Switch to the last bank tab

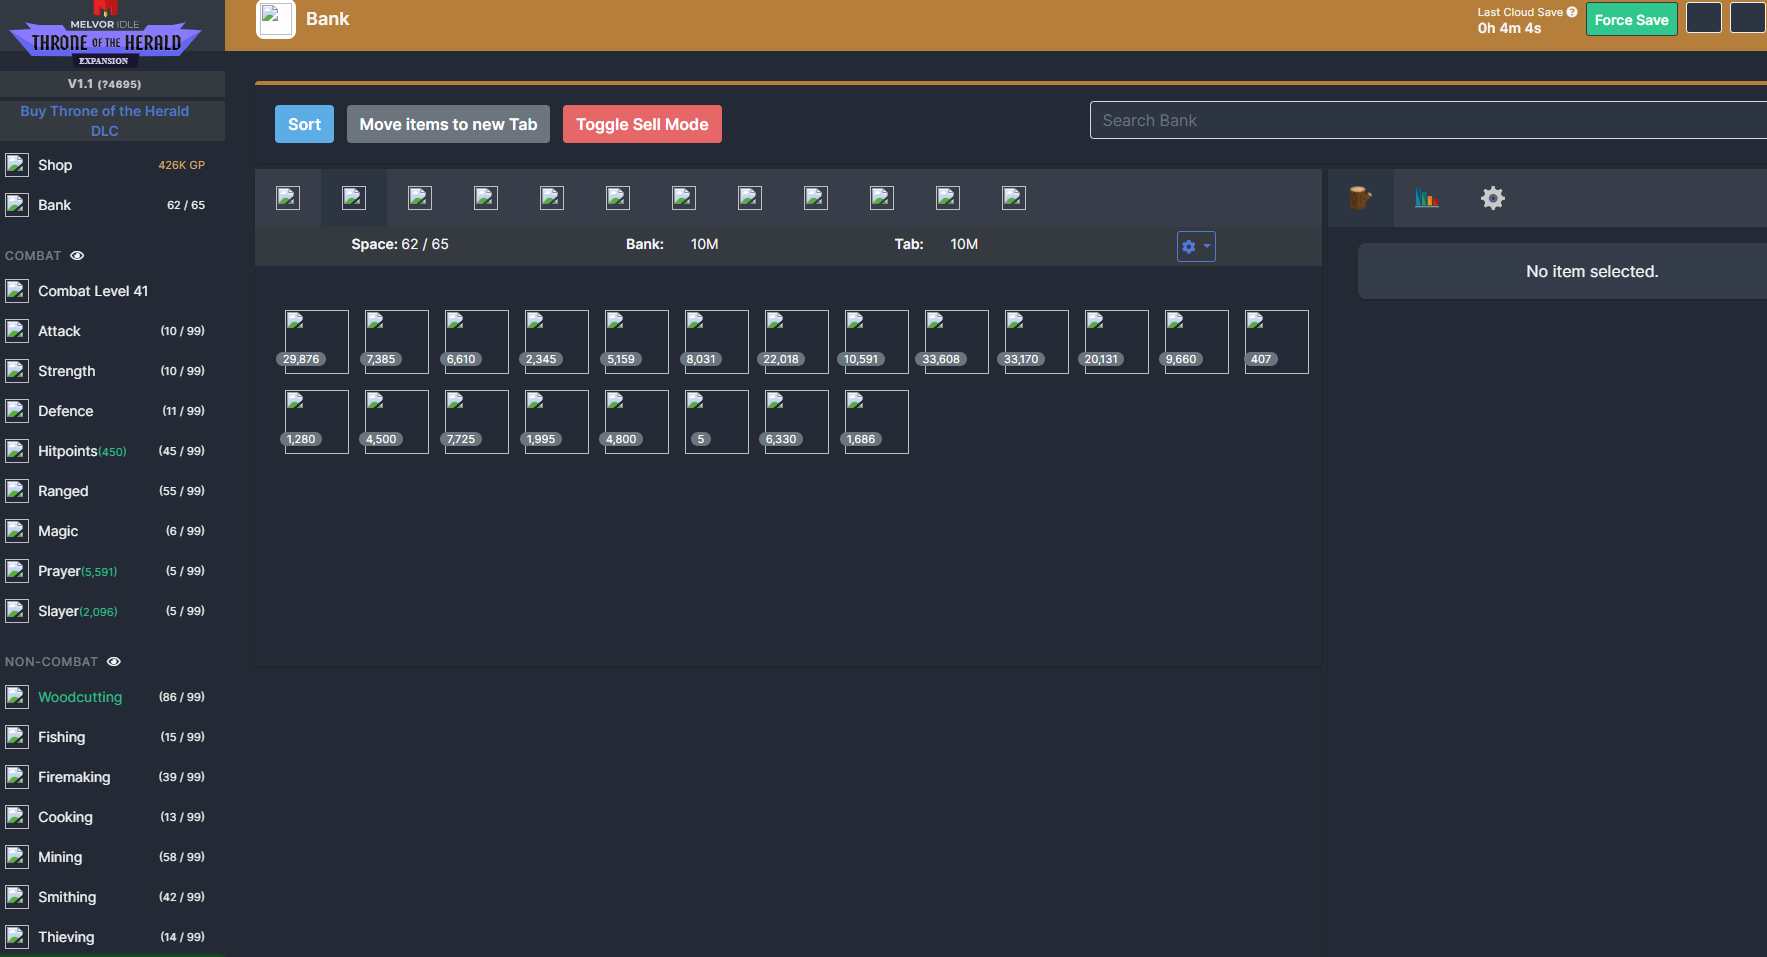click(x=1013, y=197)
